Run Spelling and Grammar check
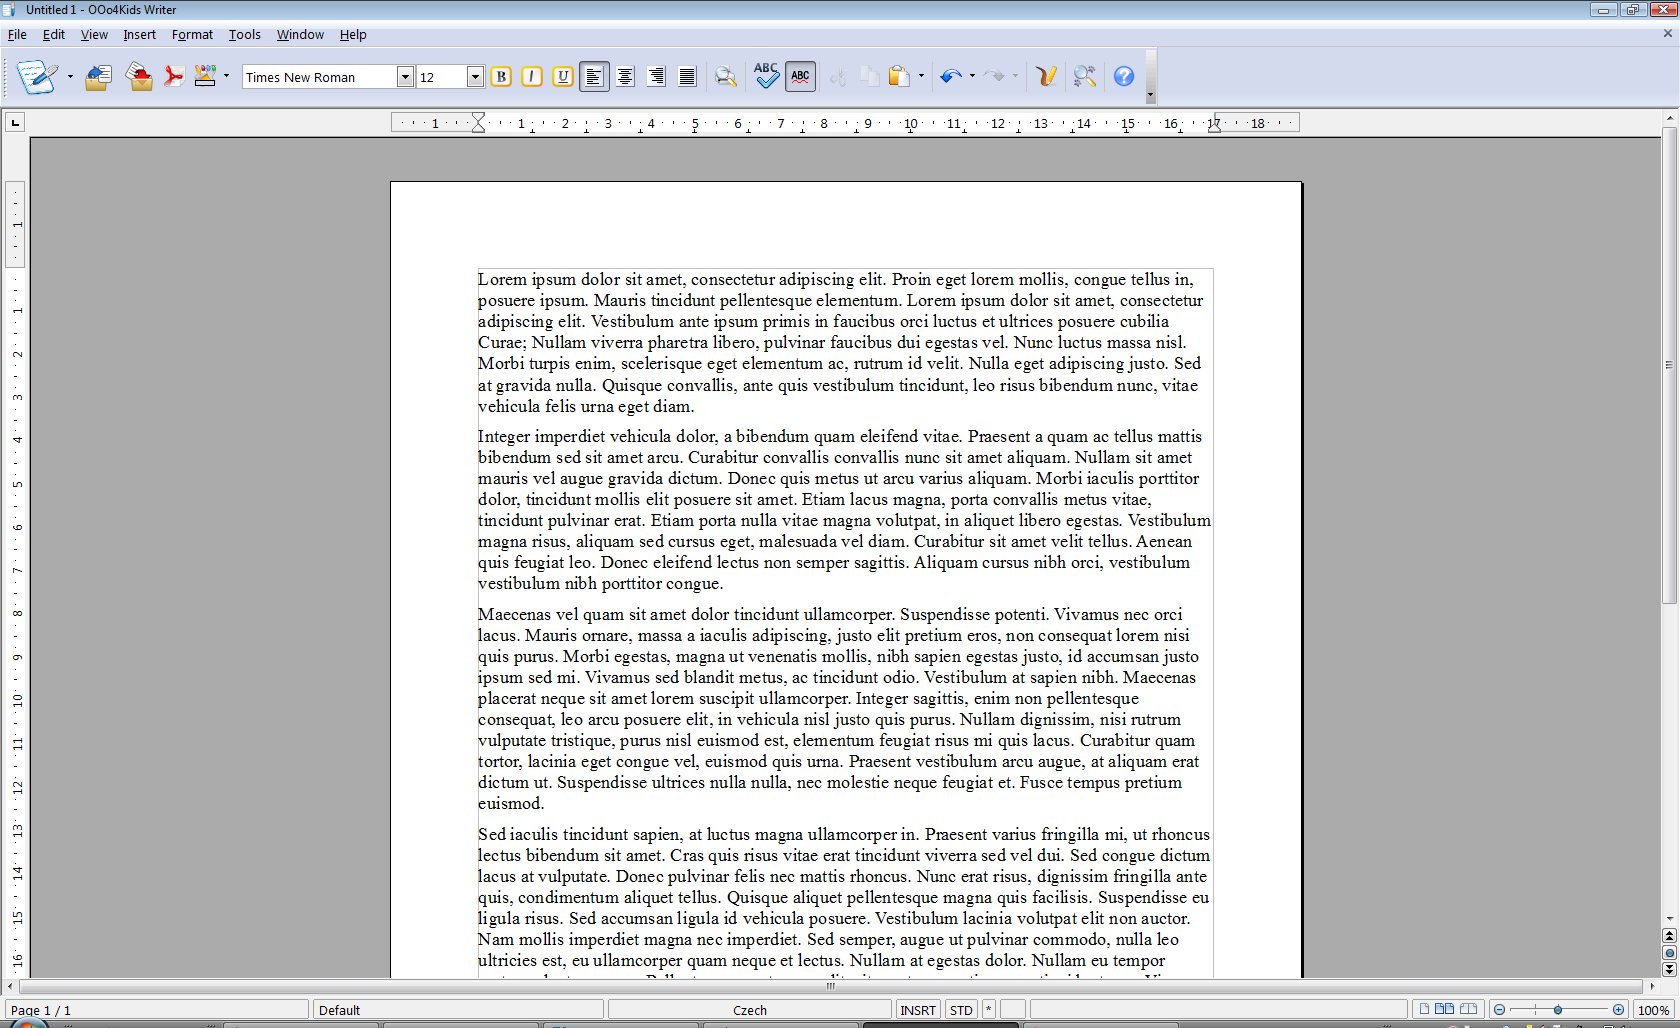This screenshot has height=1028, width=1680. [x=766, y=77]
